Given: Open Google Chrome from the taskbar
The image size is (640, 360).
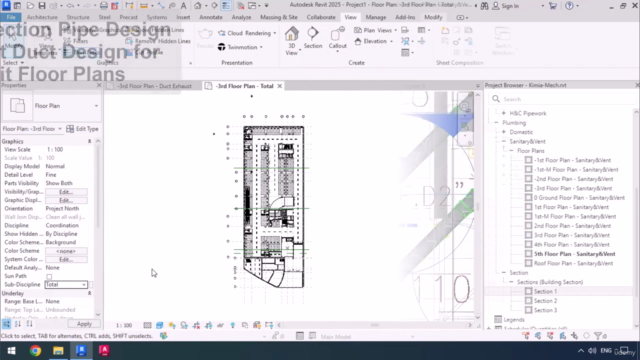Looking at the screenshot, I should [x=35, y=351].
